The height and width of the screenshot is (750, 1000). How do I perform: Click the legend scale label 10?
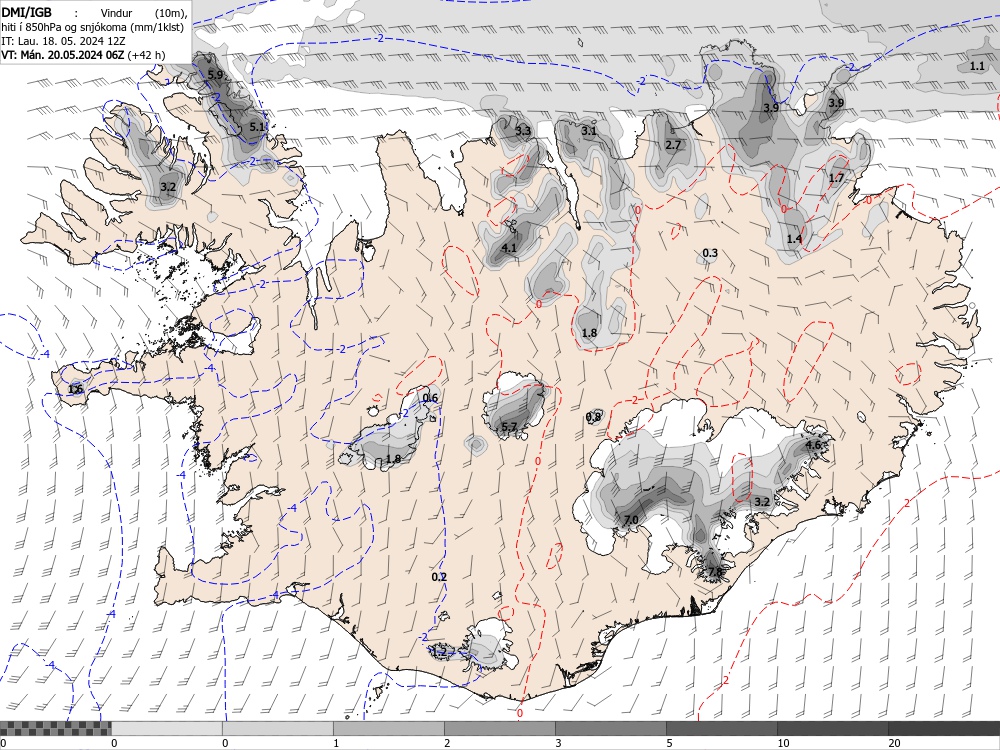tap(783, 743)
